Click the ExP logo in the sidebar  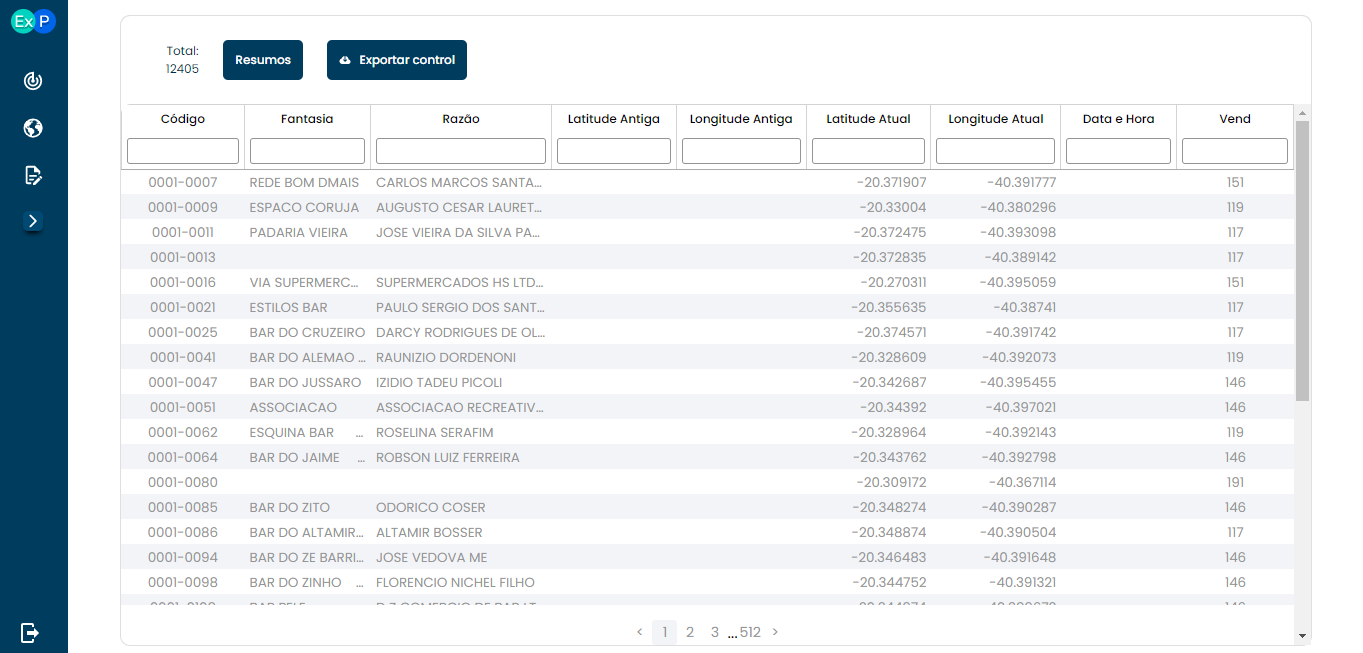(x=33, y=21)
